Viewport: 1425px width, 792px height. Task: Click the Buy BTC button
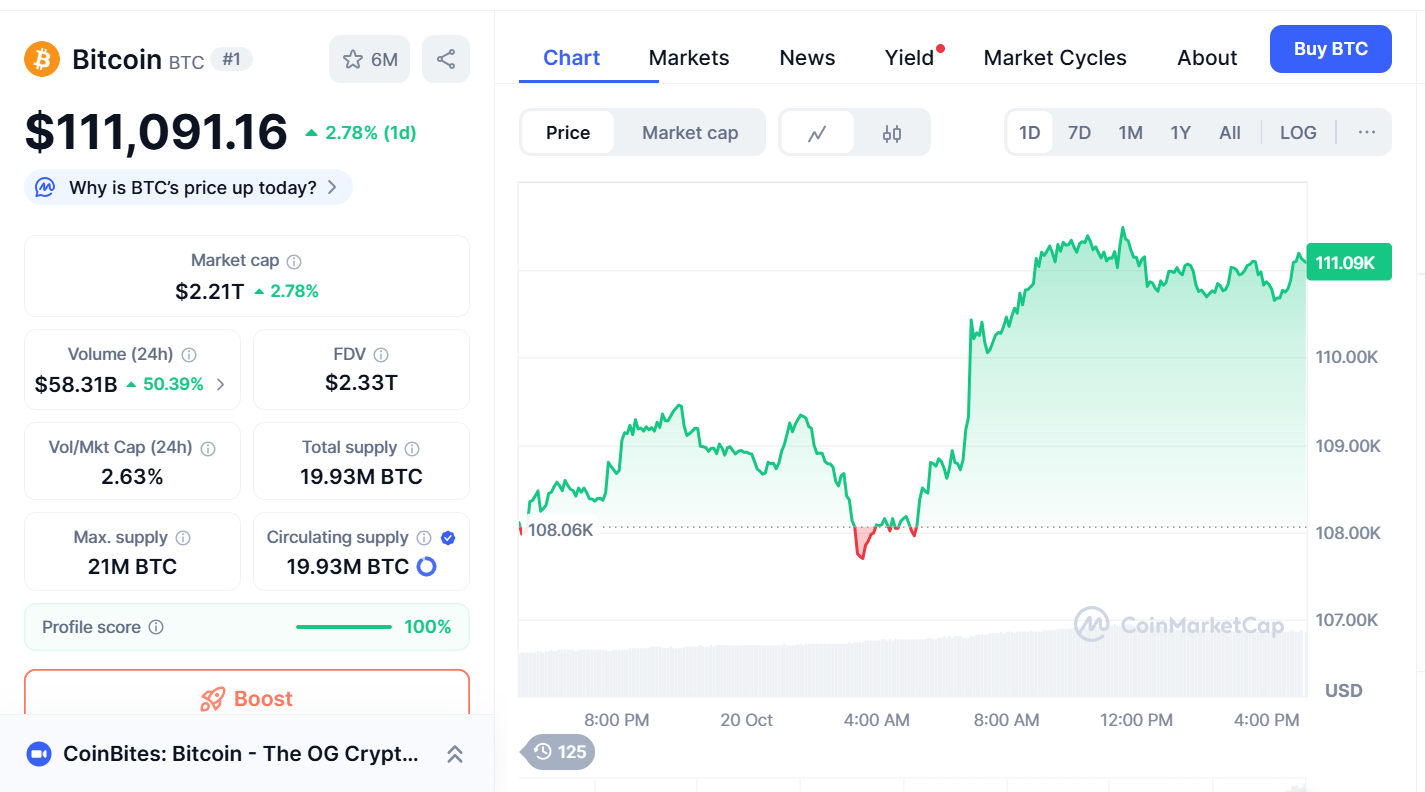click(x=1330, y=49)
